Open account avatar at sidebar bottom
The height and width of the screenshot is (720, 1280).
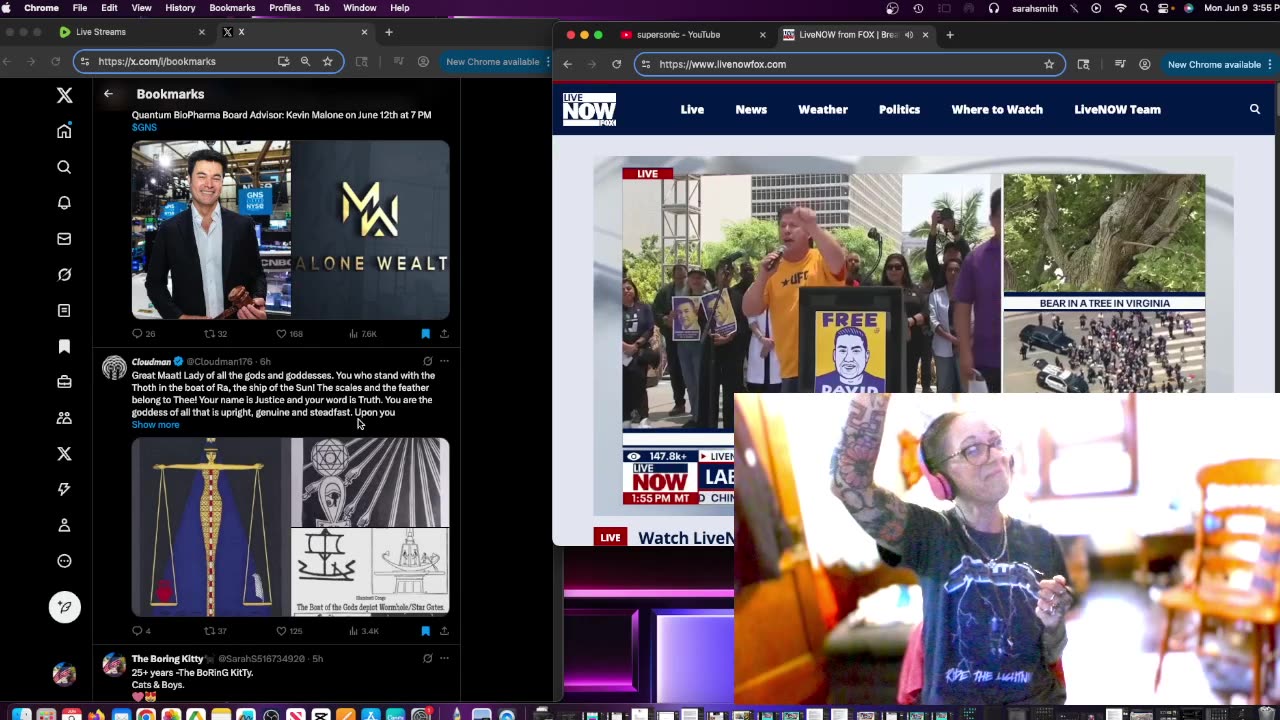[x=64, y=673]
